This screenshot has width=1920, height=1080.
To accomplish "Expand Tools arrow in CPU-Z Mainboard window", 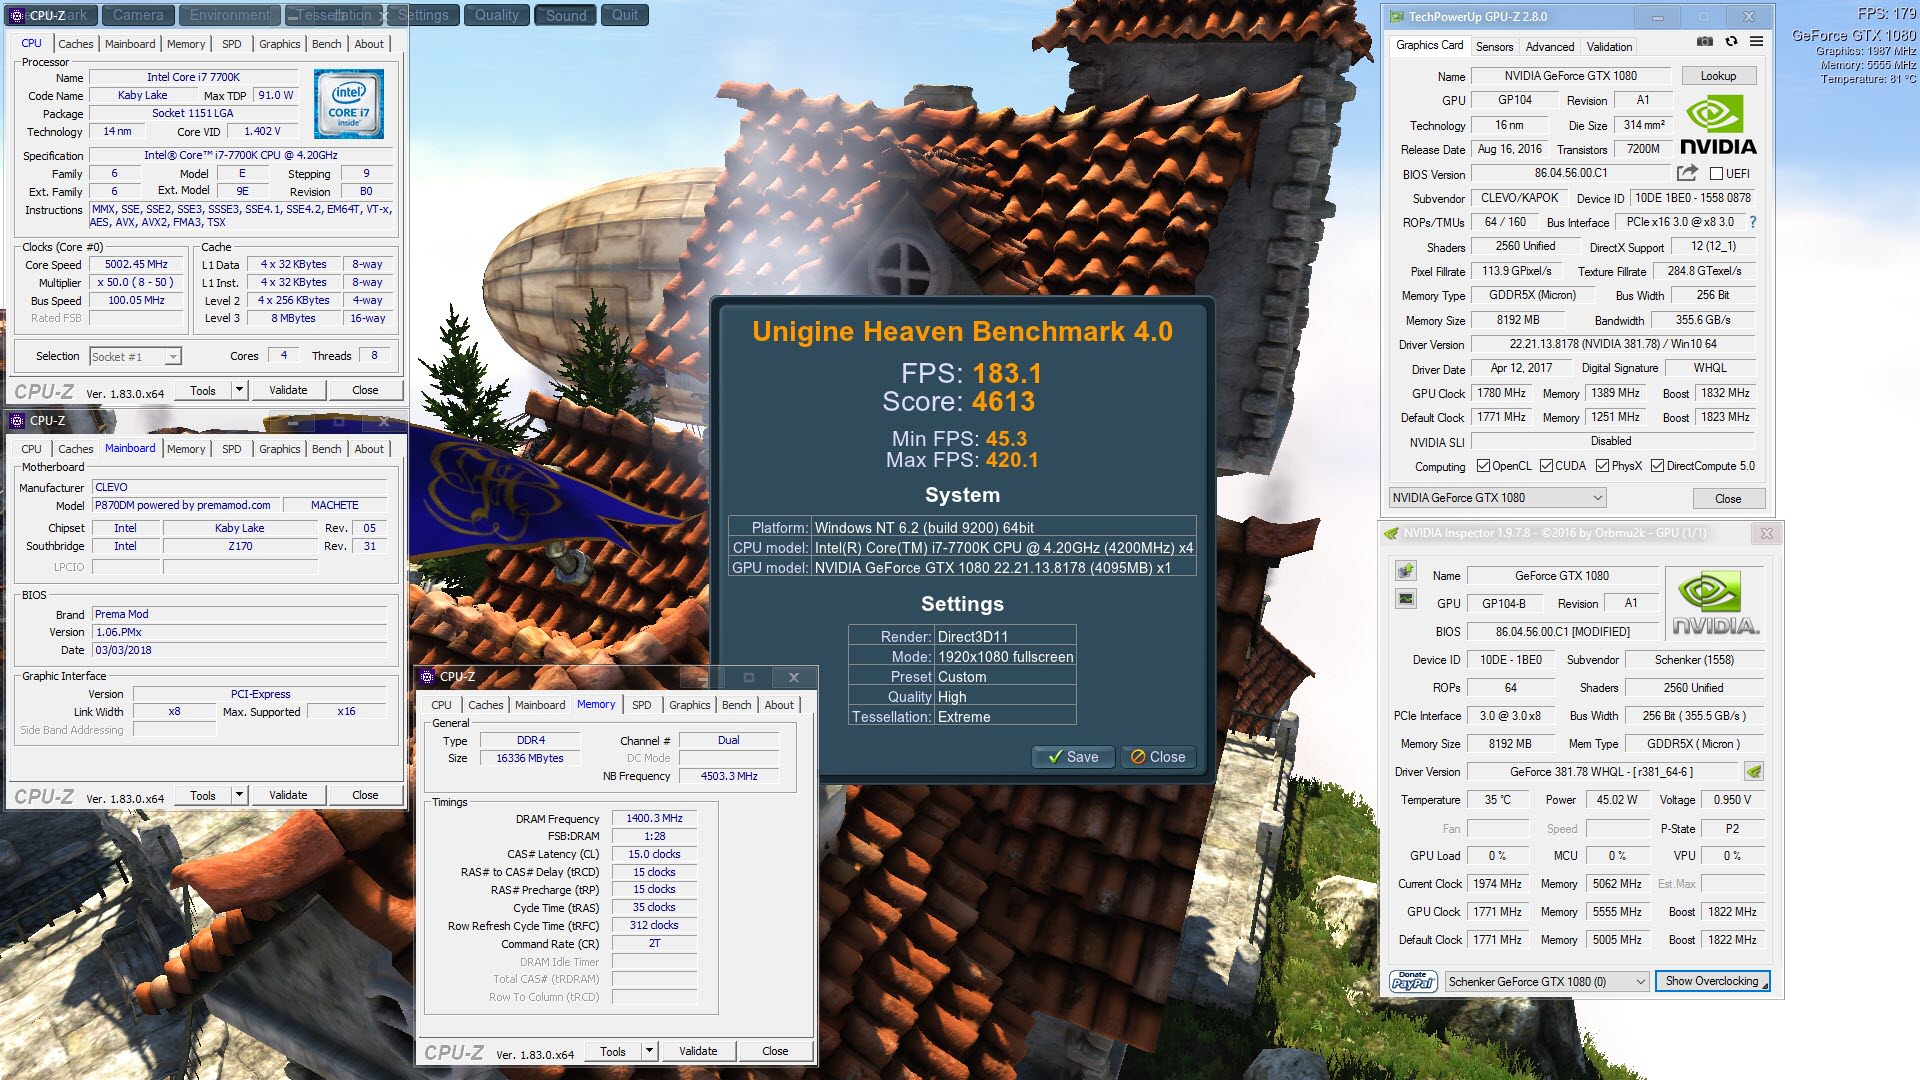I will point(239,795).
